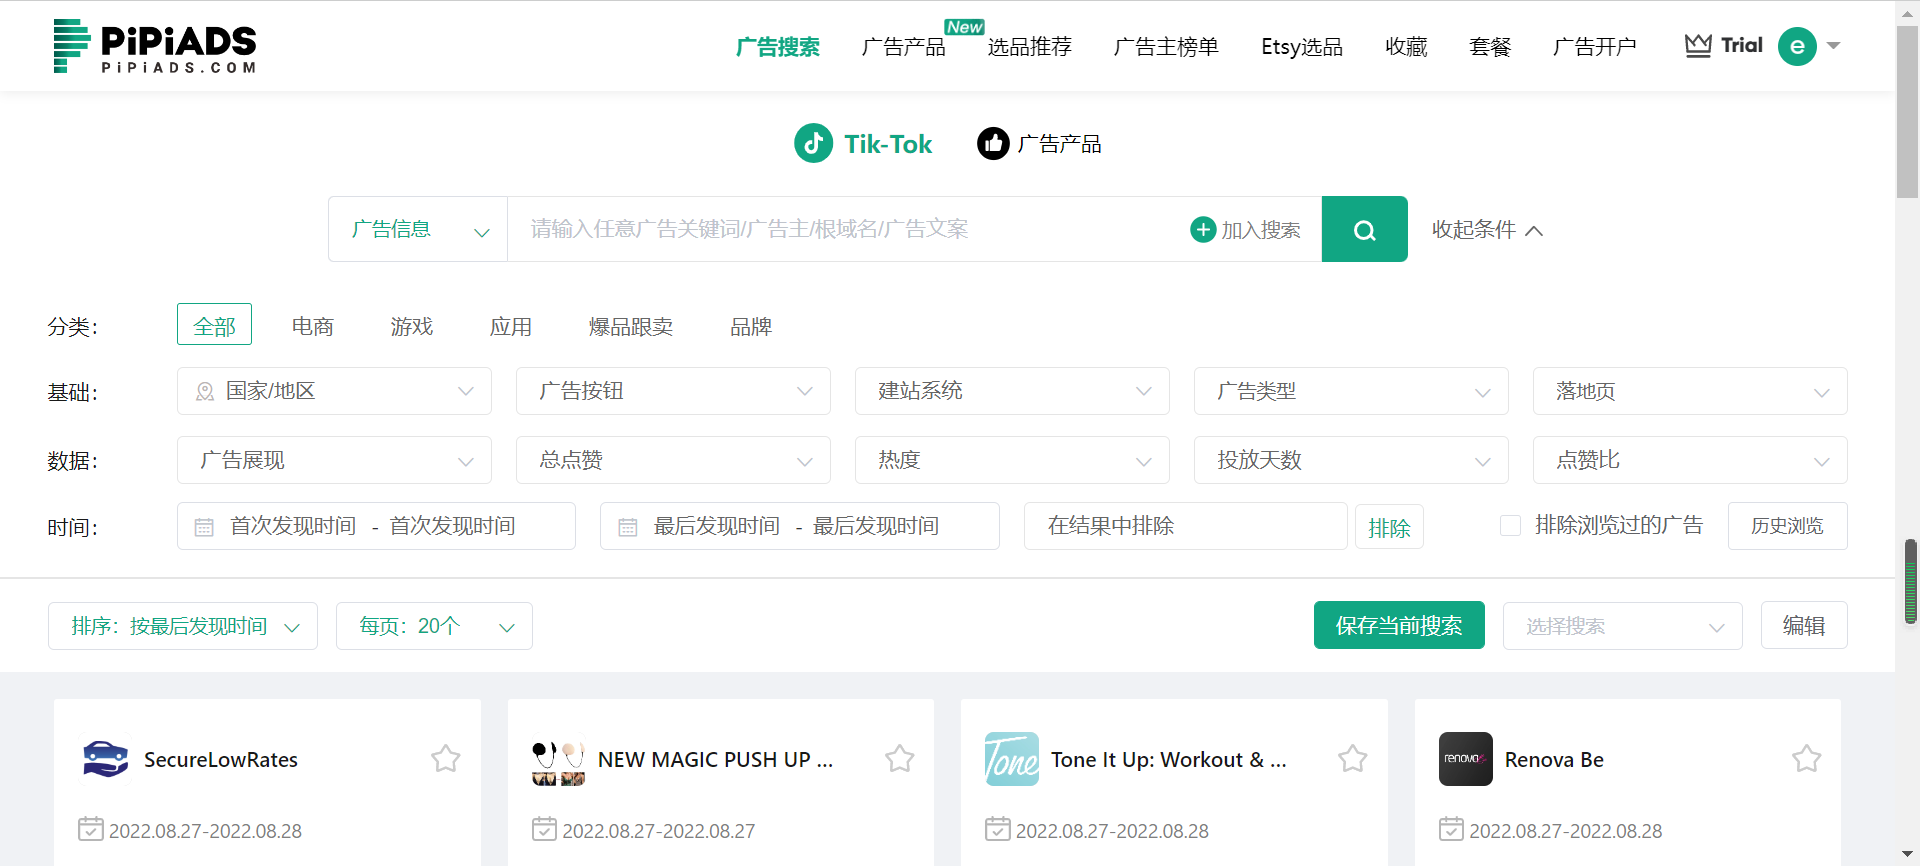Open 选品推荐 navigation item
Viewport: 1920px width, 866px height.
1030,47
